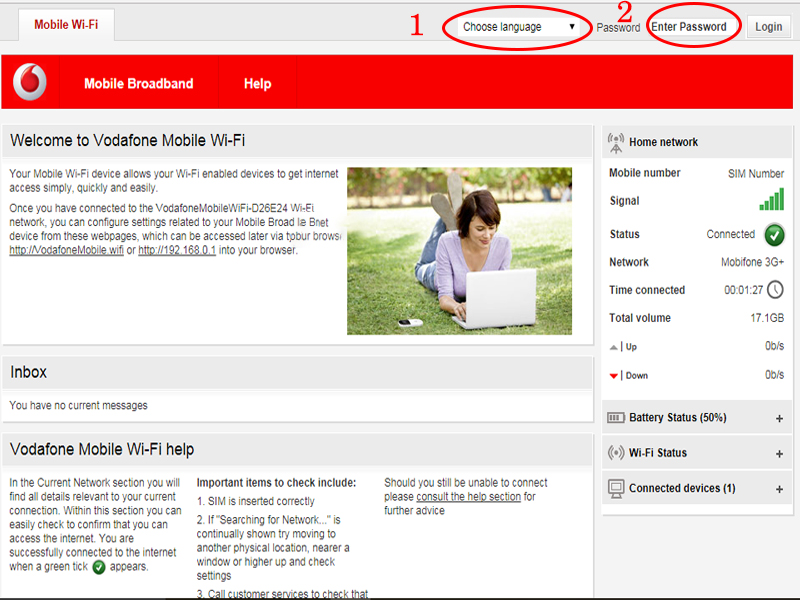Click the green signal strength bars
800x600 pixels.
[771, 199]
